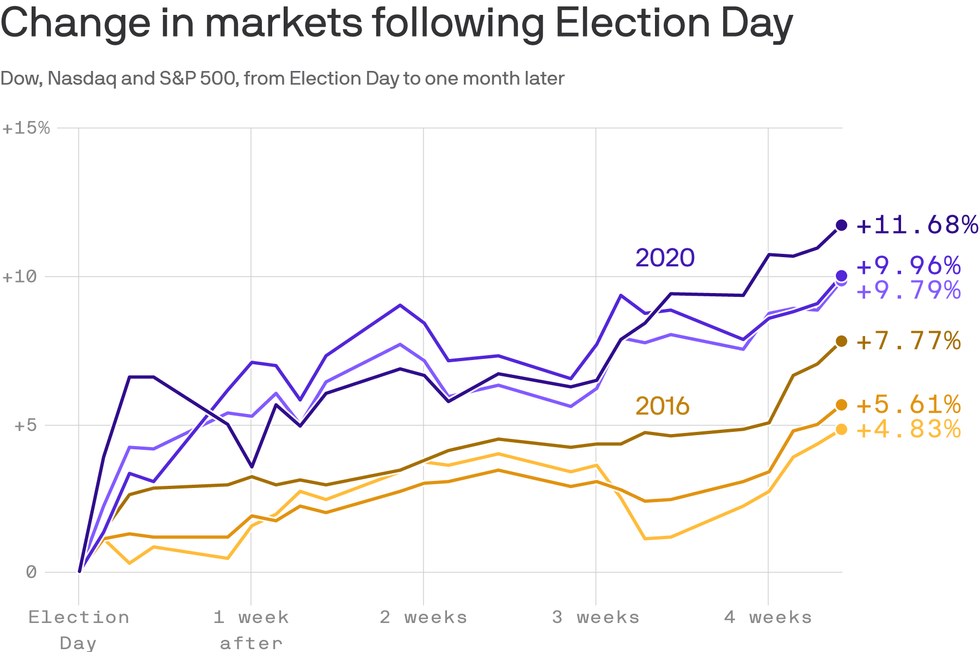
Task: Click the 2016 series label
Action: tap(662, 406)
